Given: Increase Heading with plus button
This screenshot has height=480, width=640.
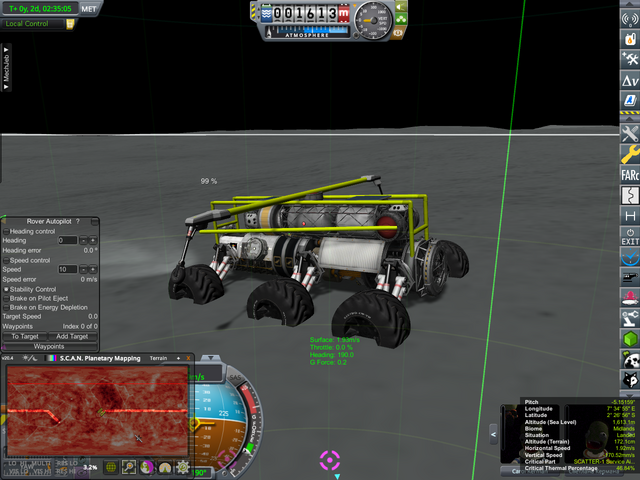Looking at the screenshot, I should 93,240.
